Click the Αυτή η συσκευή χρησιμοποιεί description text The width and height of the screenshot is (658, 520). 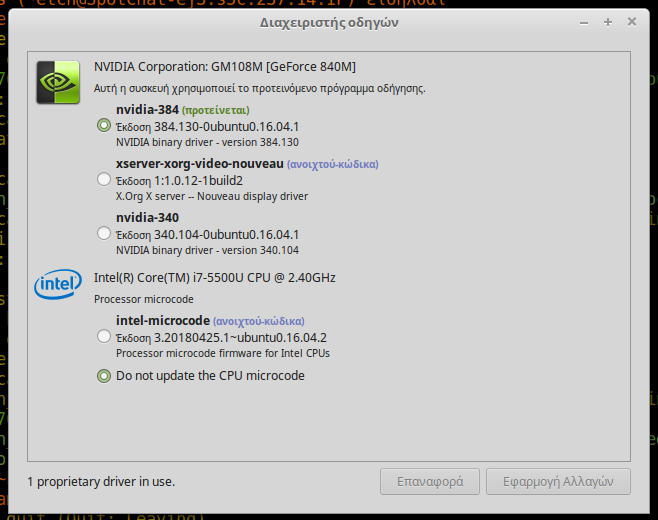(260, 89)
